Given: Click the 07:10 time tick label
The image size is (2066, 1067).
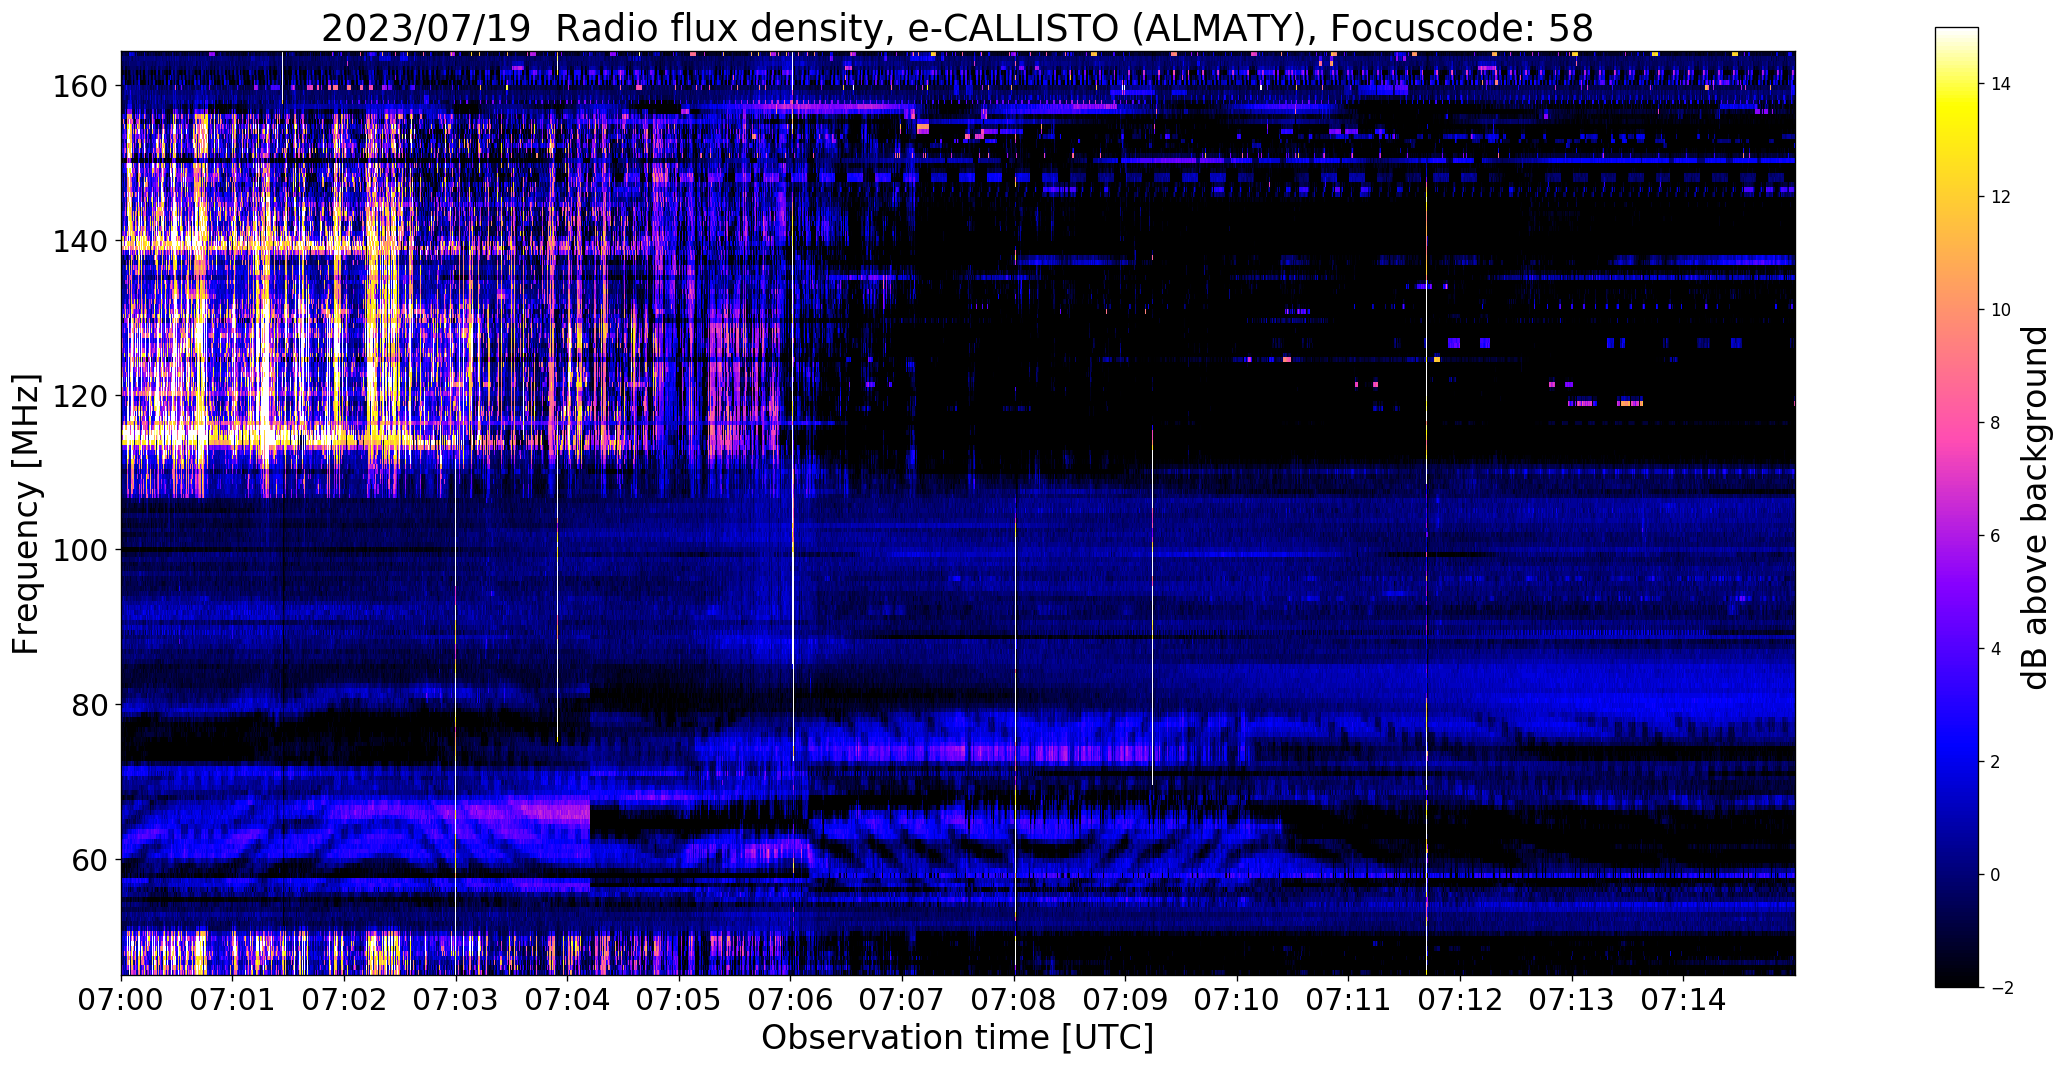Looking at the screenshot, I should [1238, 998].
